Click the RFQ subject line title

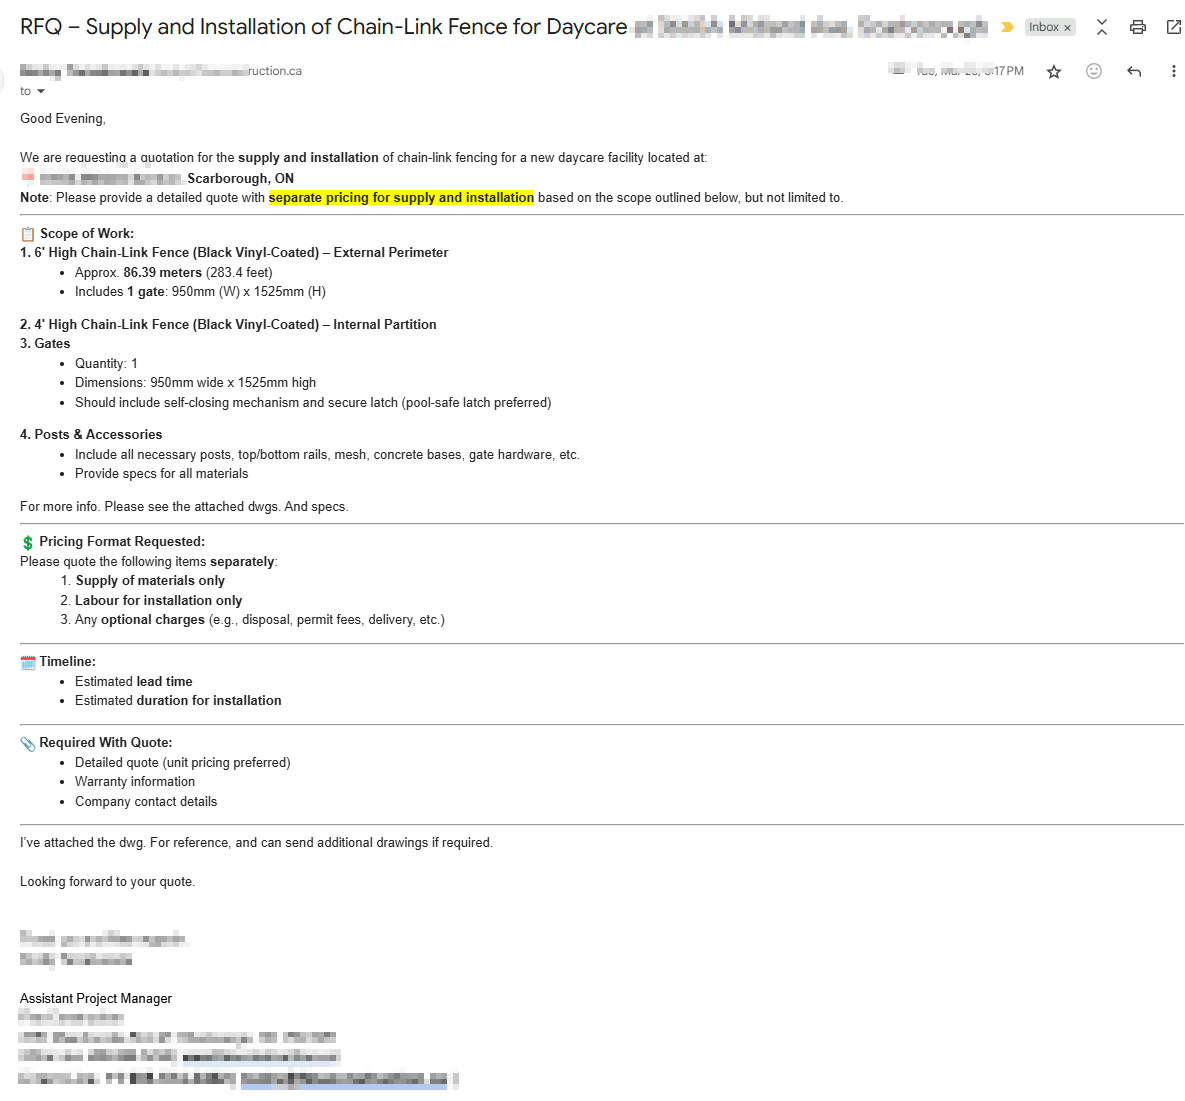[x=323, y=27]
